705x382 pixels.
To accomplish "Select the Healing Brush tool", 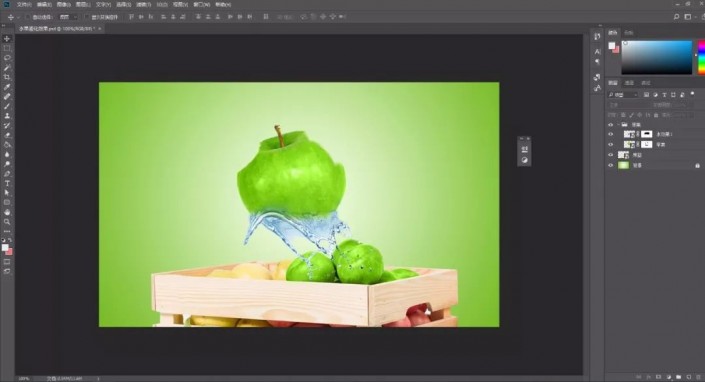I will [7, 97].
